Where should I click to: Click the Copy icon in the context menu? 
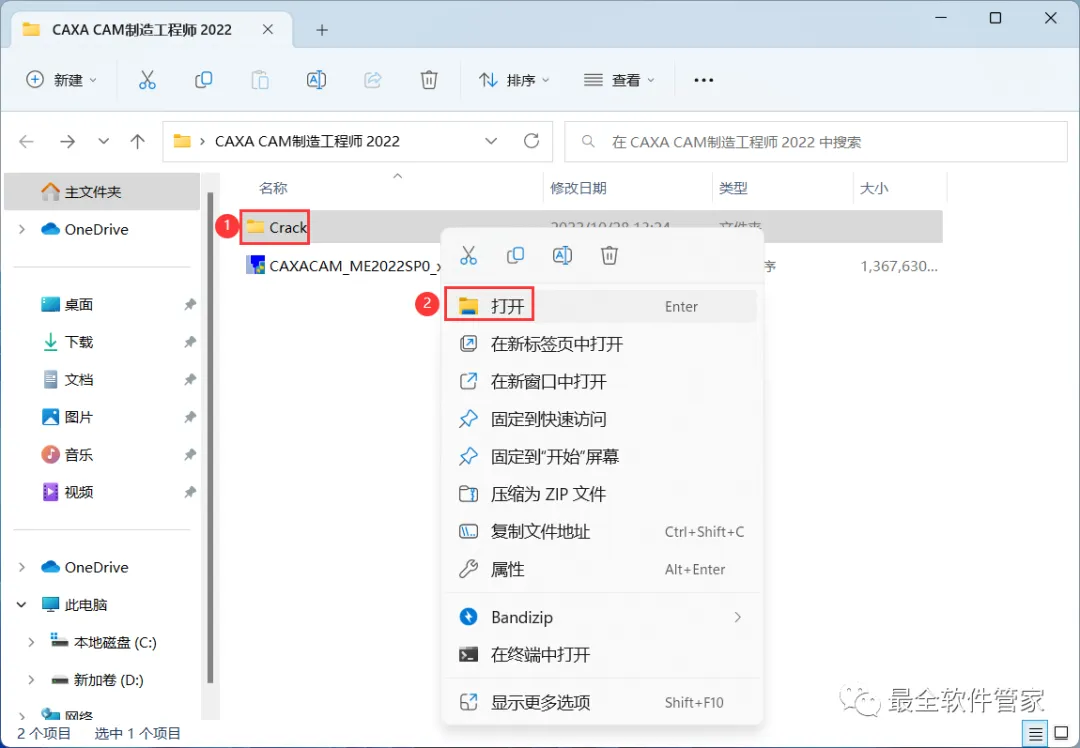(515, 256)
